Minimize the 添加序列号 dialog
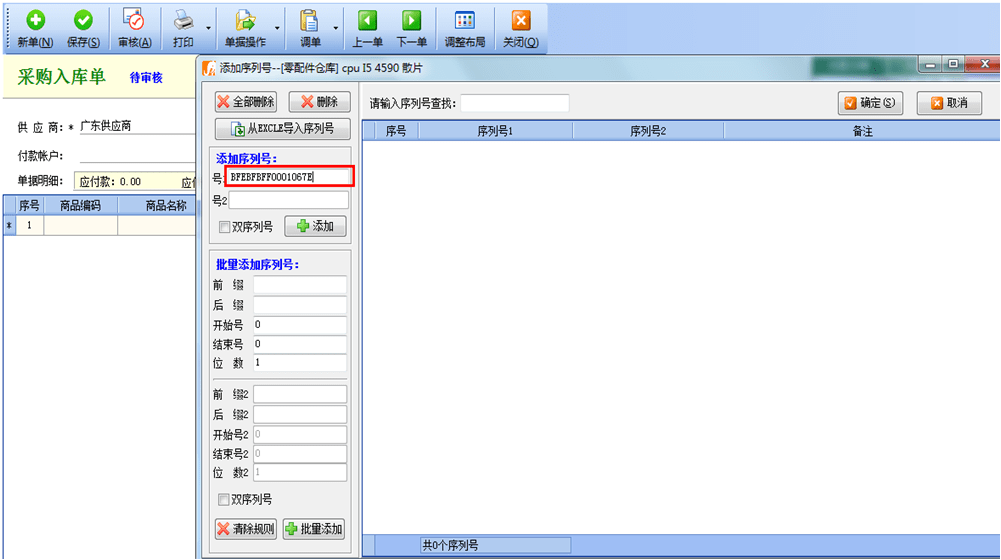1001x560 pixels. tap(930, 64)
